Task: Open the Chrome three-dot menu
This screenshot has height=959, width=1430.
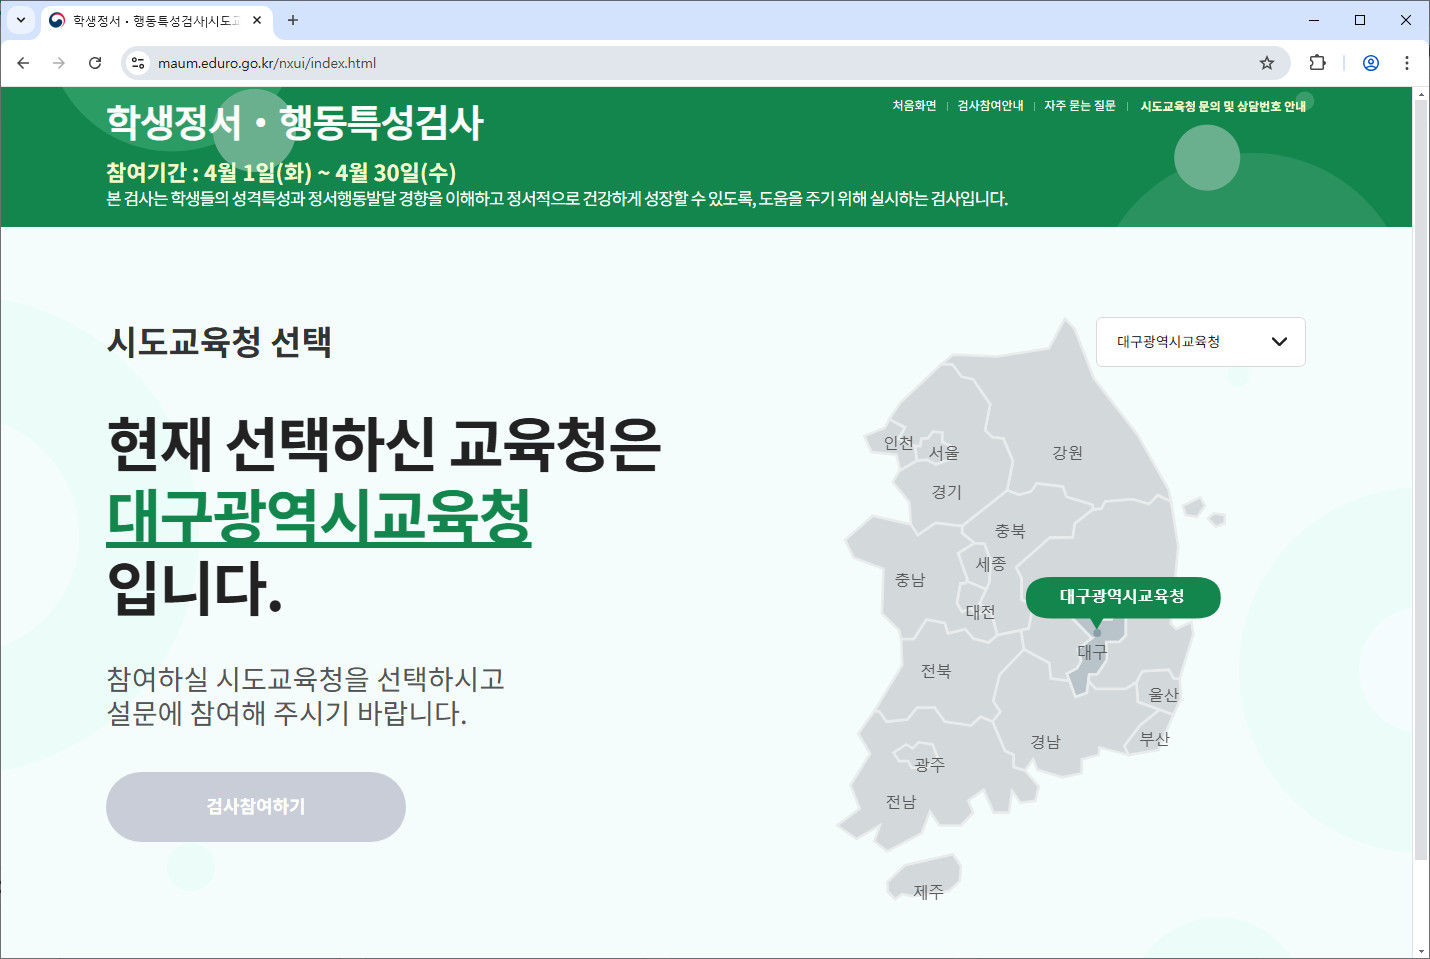Action: 1407,62
